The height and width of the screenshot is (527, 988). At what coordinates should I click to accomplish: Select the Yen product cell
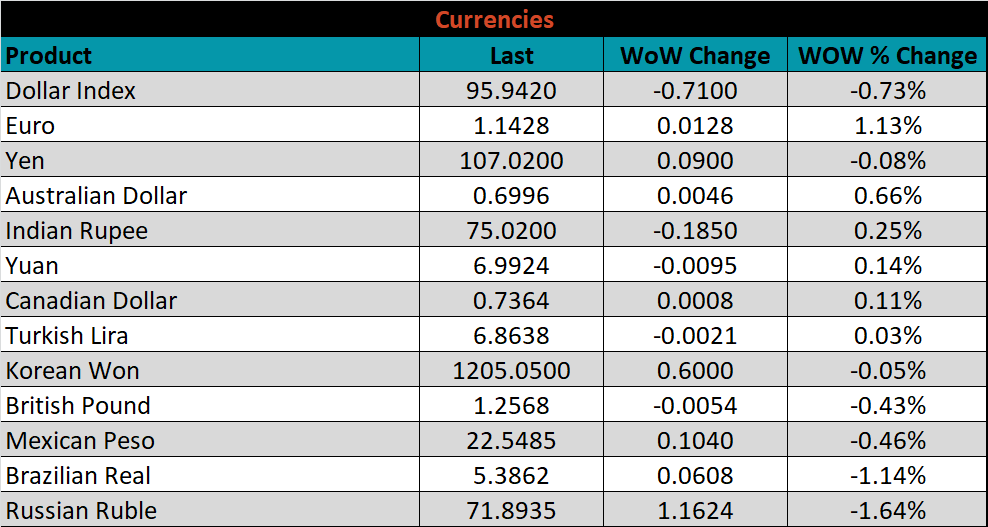point(25,161)
